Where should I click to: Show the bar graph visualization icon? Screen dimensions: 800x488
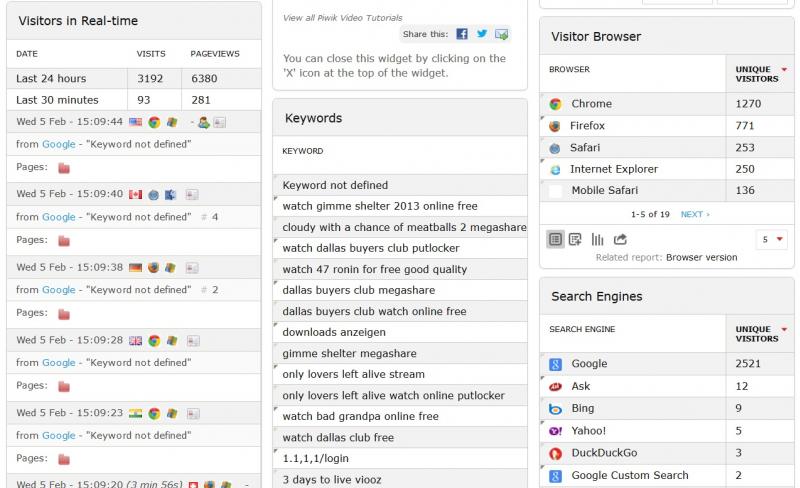click(597, 239)
